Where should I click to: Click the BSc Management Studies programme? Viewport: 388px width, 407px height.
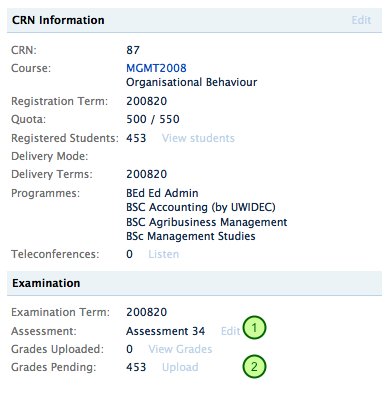[x=191, y=236]
